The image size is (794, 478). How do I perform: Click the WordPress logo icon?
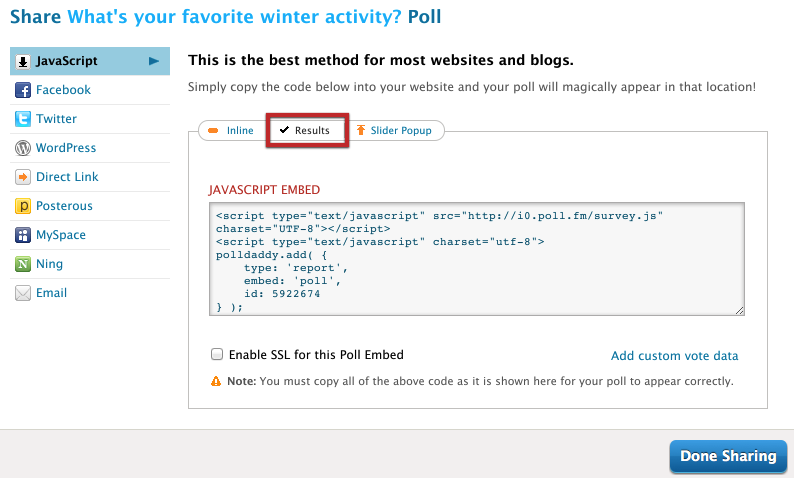tap(22, 148)
